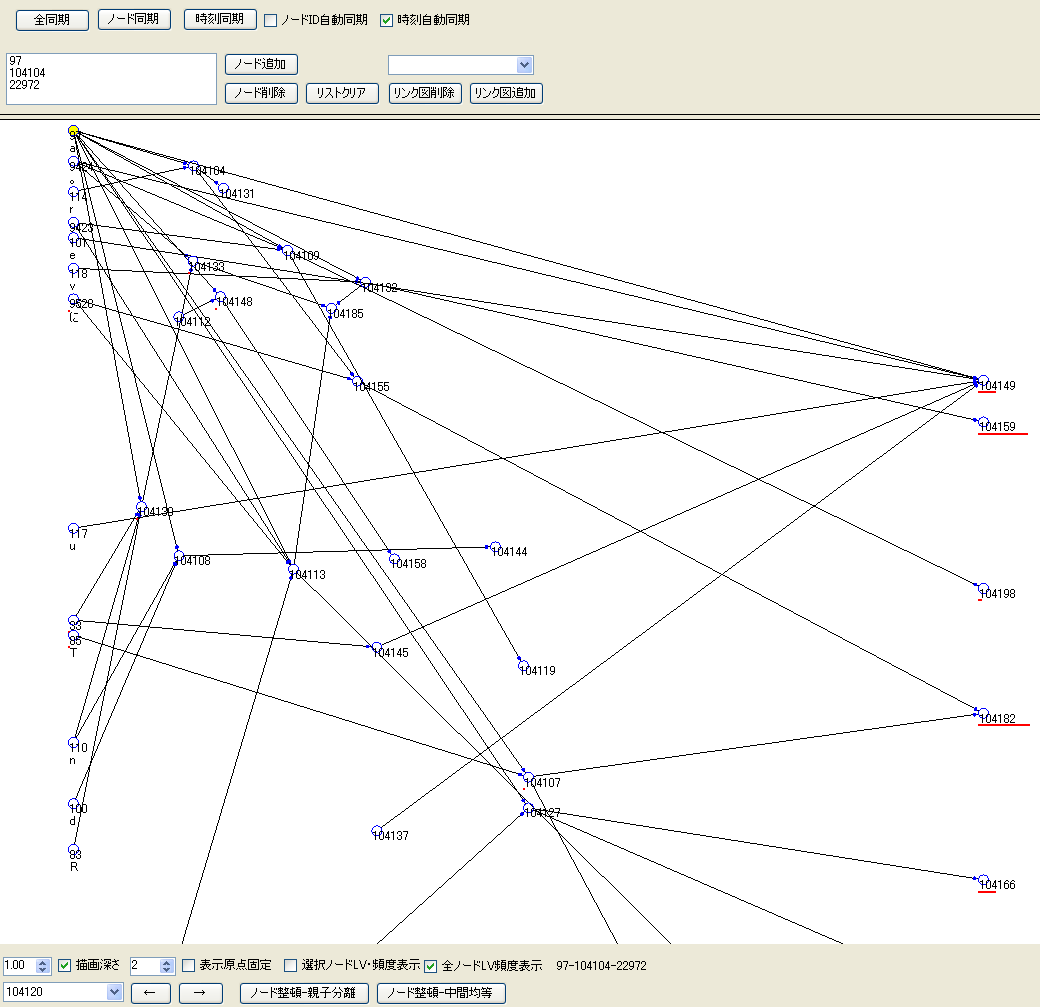Select node circle 104144
The height and width of the screenshot is (1007, 1040).
[496, 546]
